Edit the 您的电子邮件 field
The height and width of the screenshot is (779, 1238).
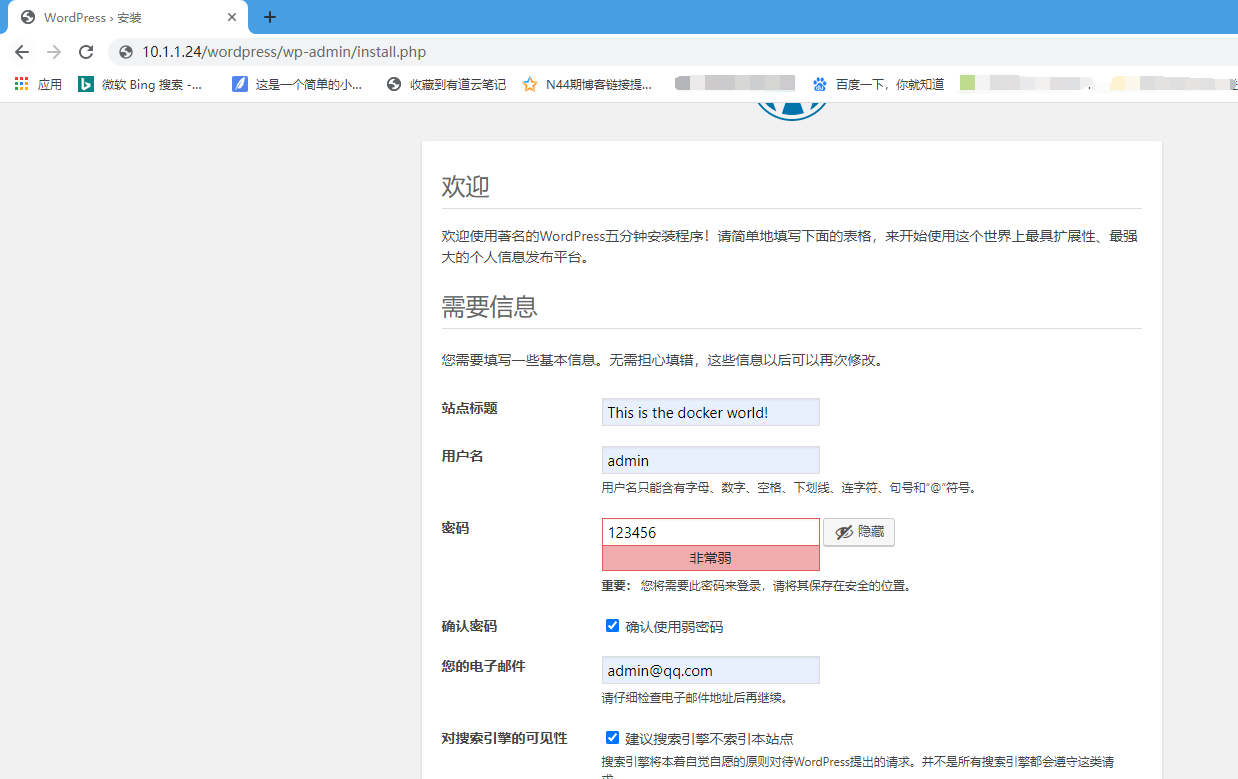click(x=711, y=670)
